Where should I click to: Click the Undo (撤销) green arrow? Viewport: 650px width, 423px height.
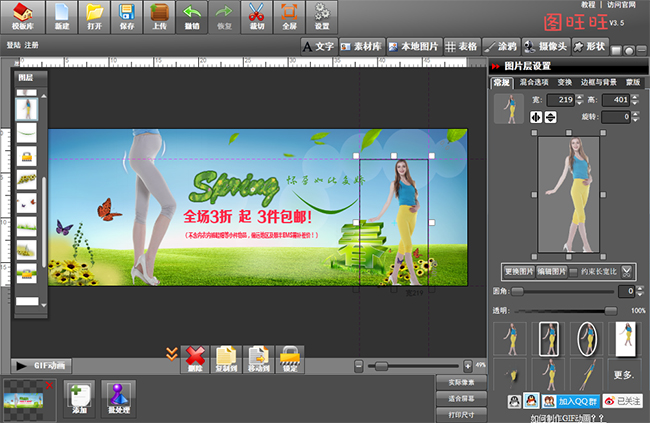(x=192, y=17)
